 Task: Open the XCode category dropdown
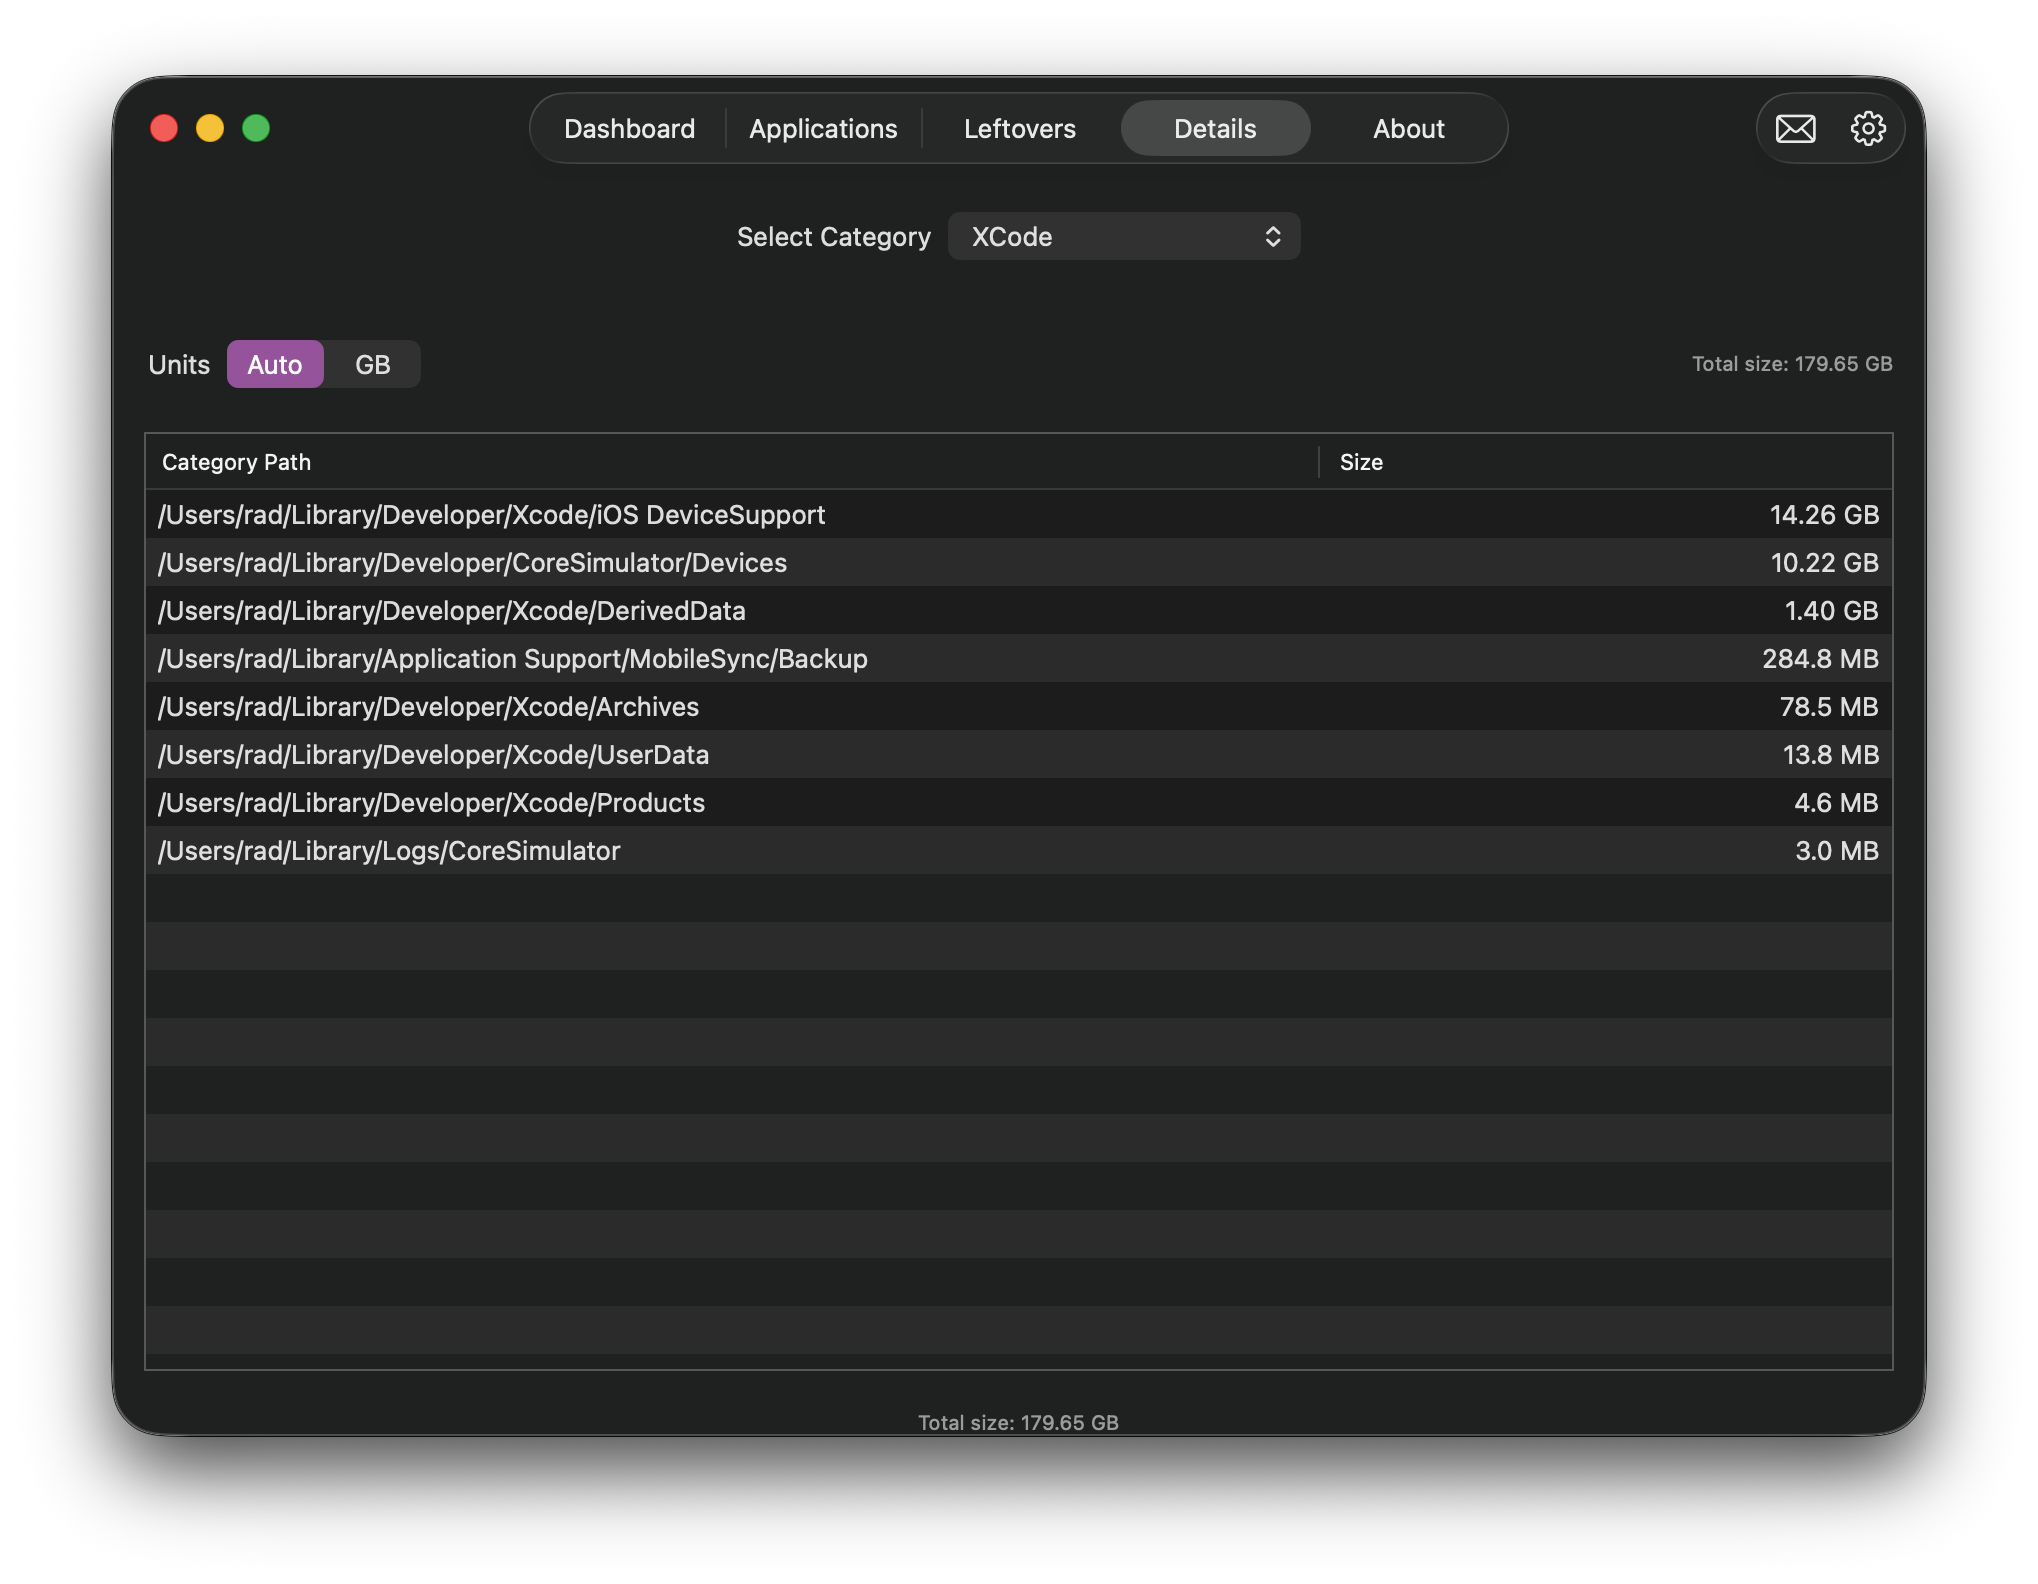click(x=1124, y=237)
